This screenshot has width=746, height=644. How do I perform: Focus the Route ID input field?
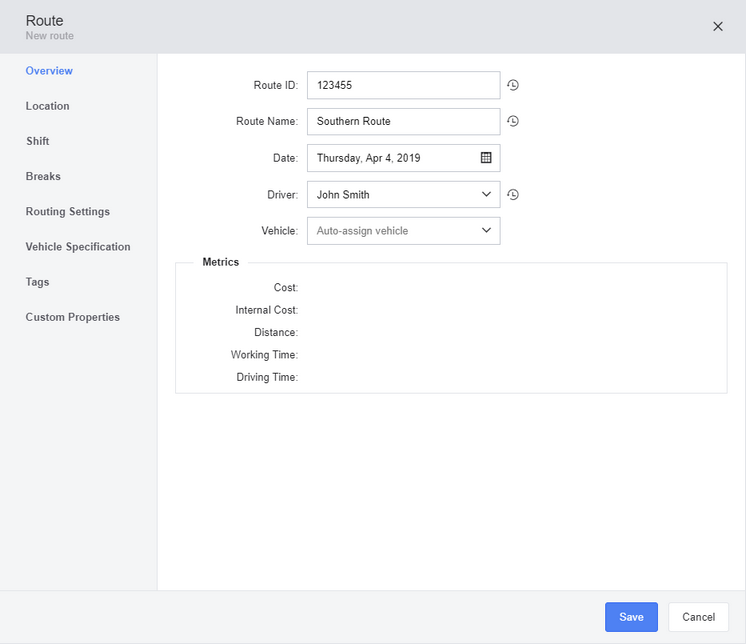(x=403, y=85)
